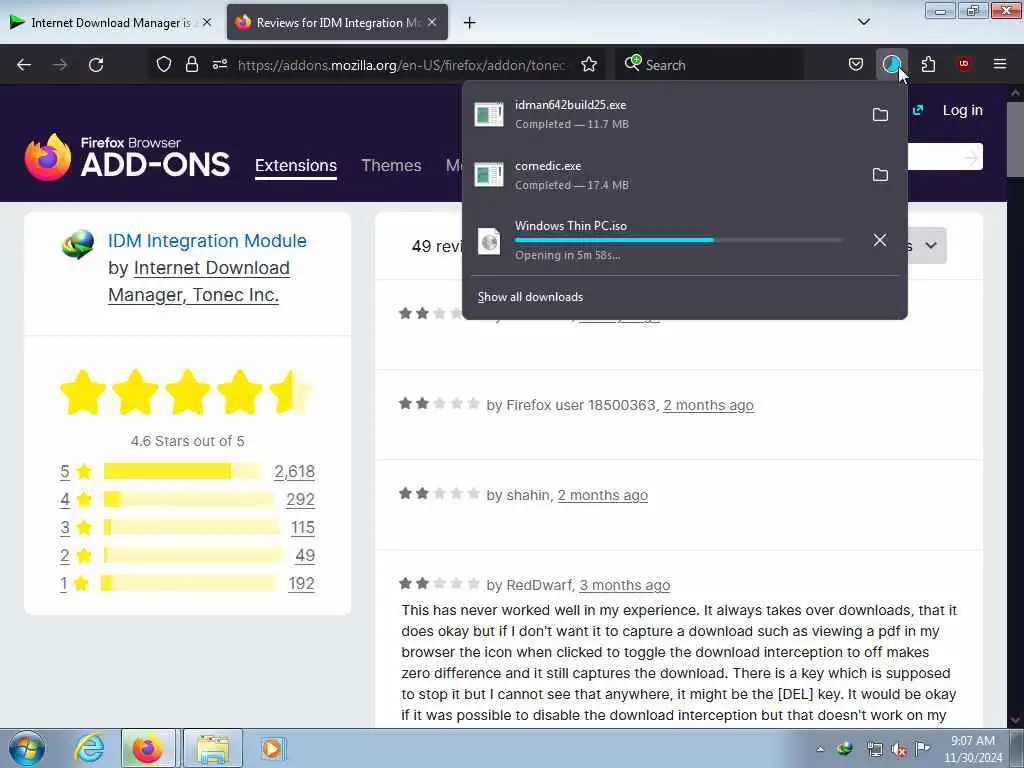Click the 2,618 five-star count

pyautogui.click(x=295, y=472)
